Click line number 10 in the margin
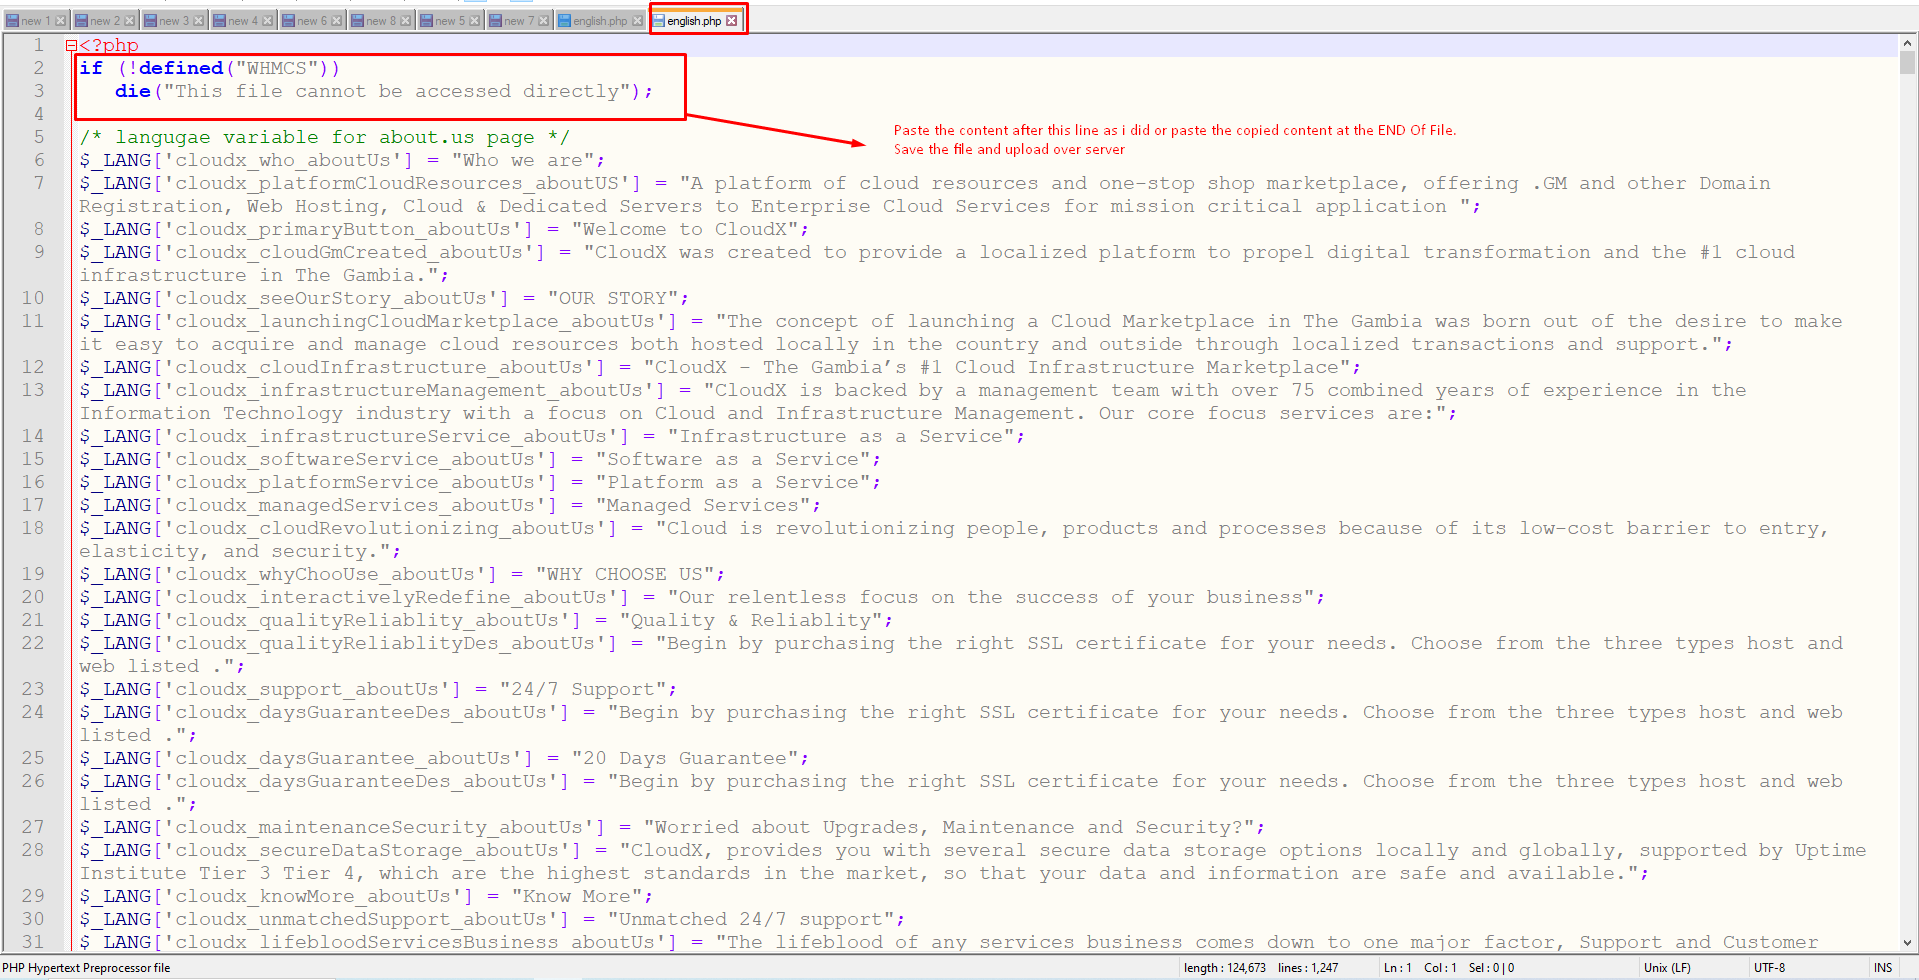This screenshot has height=980, width=1919. [x=33, y=298]
